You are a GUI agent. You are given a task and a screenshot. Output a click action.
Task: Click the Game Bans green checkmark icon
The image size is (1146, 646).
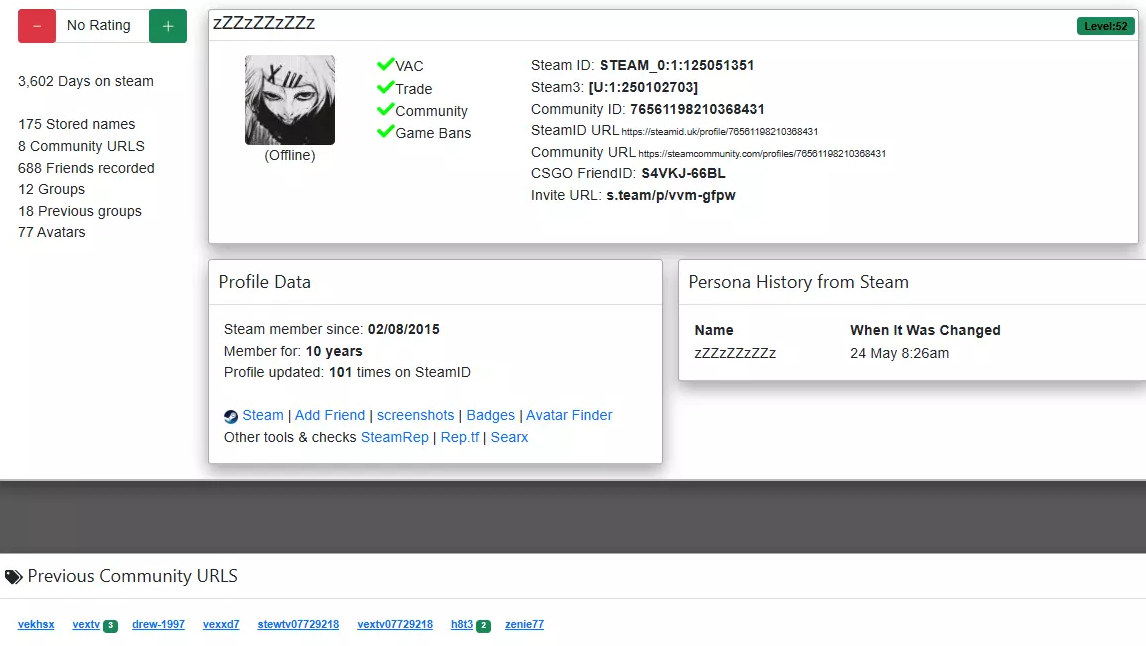(x=385, y=132)
